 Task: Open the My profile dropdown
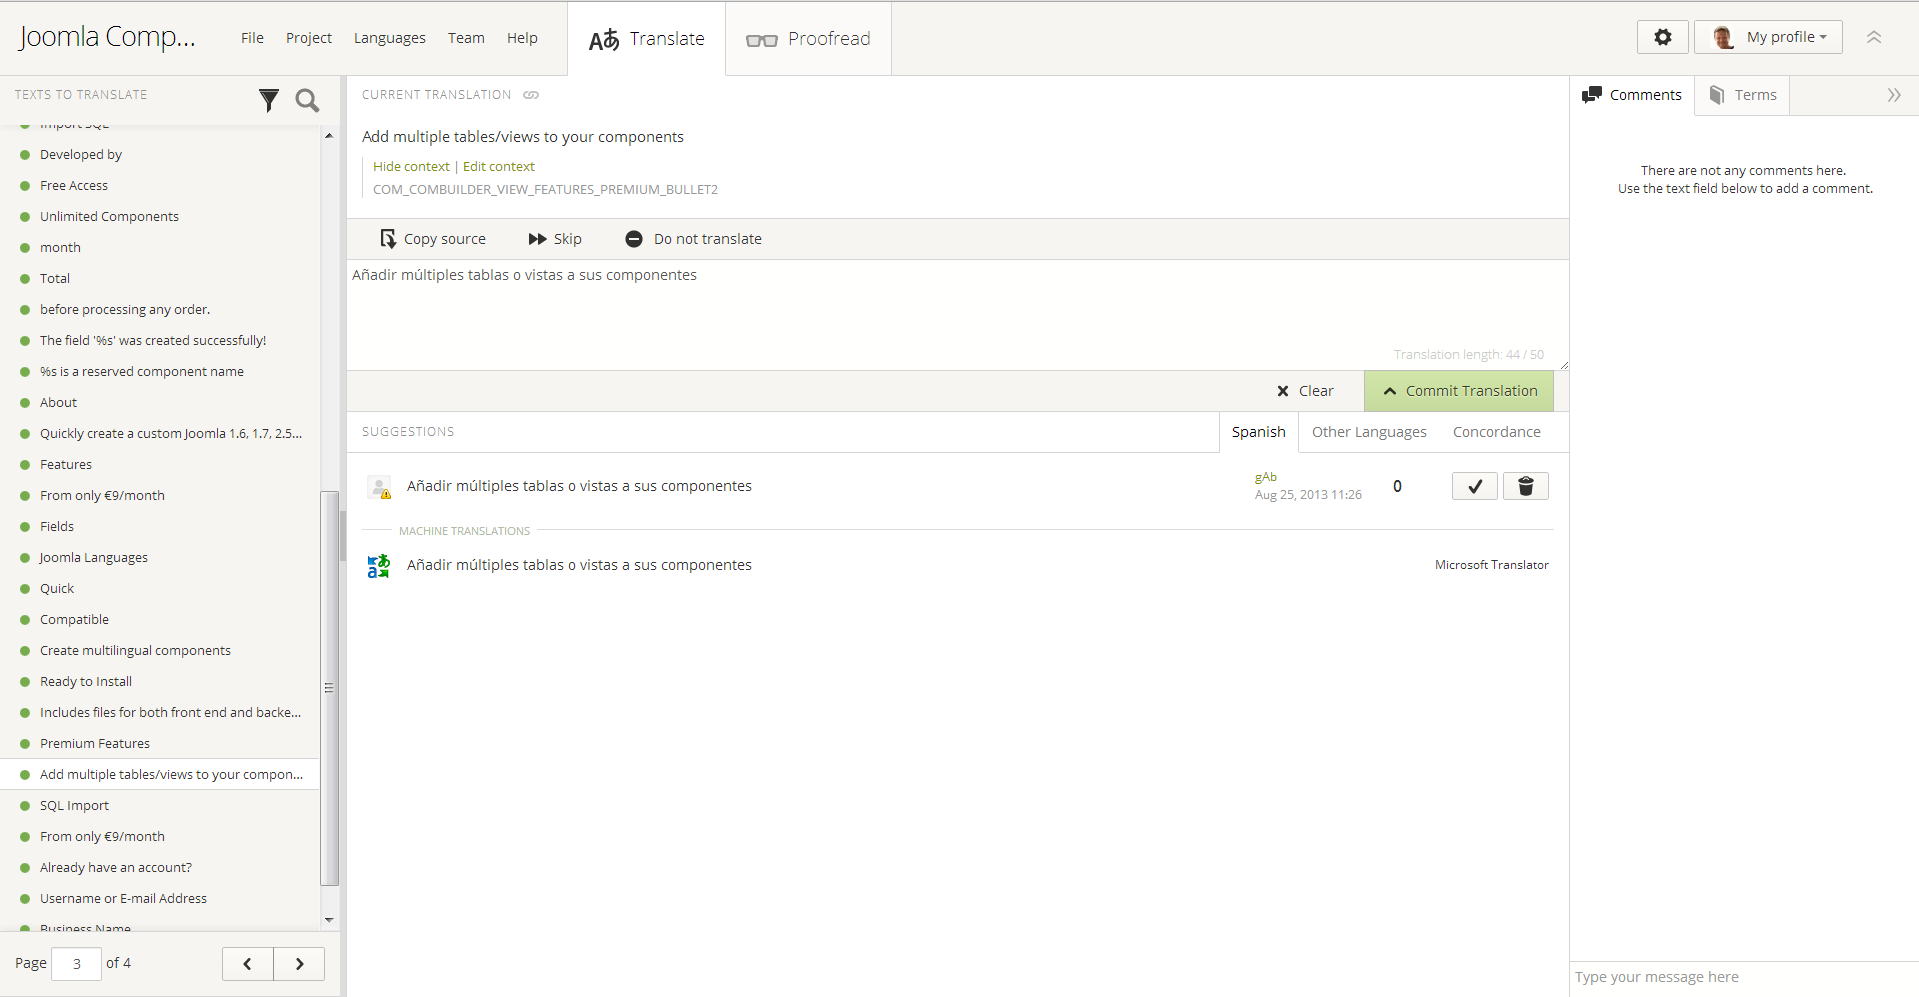pyautogui.click(x=1769, y=37)
